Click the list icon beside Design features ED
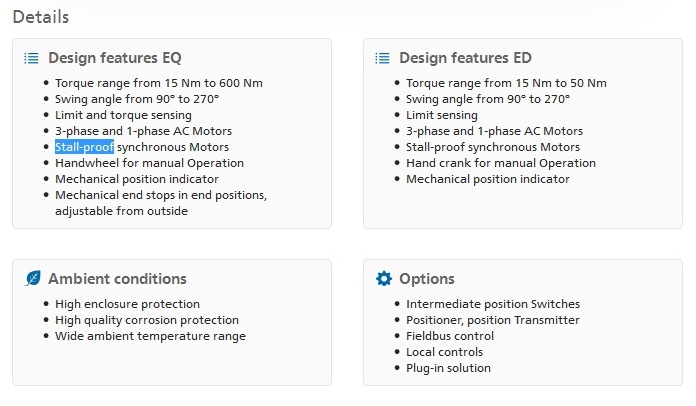The width and height of the screenshot is (696, 406). pyautogui.click(x=382, y=58)
